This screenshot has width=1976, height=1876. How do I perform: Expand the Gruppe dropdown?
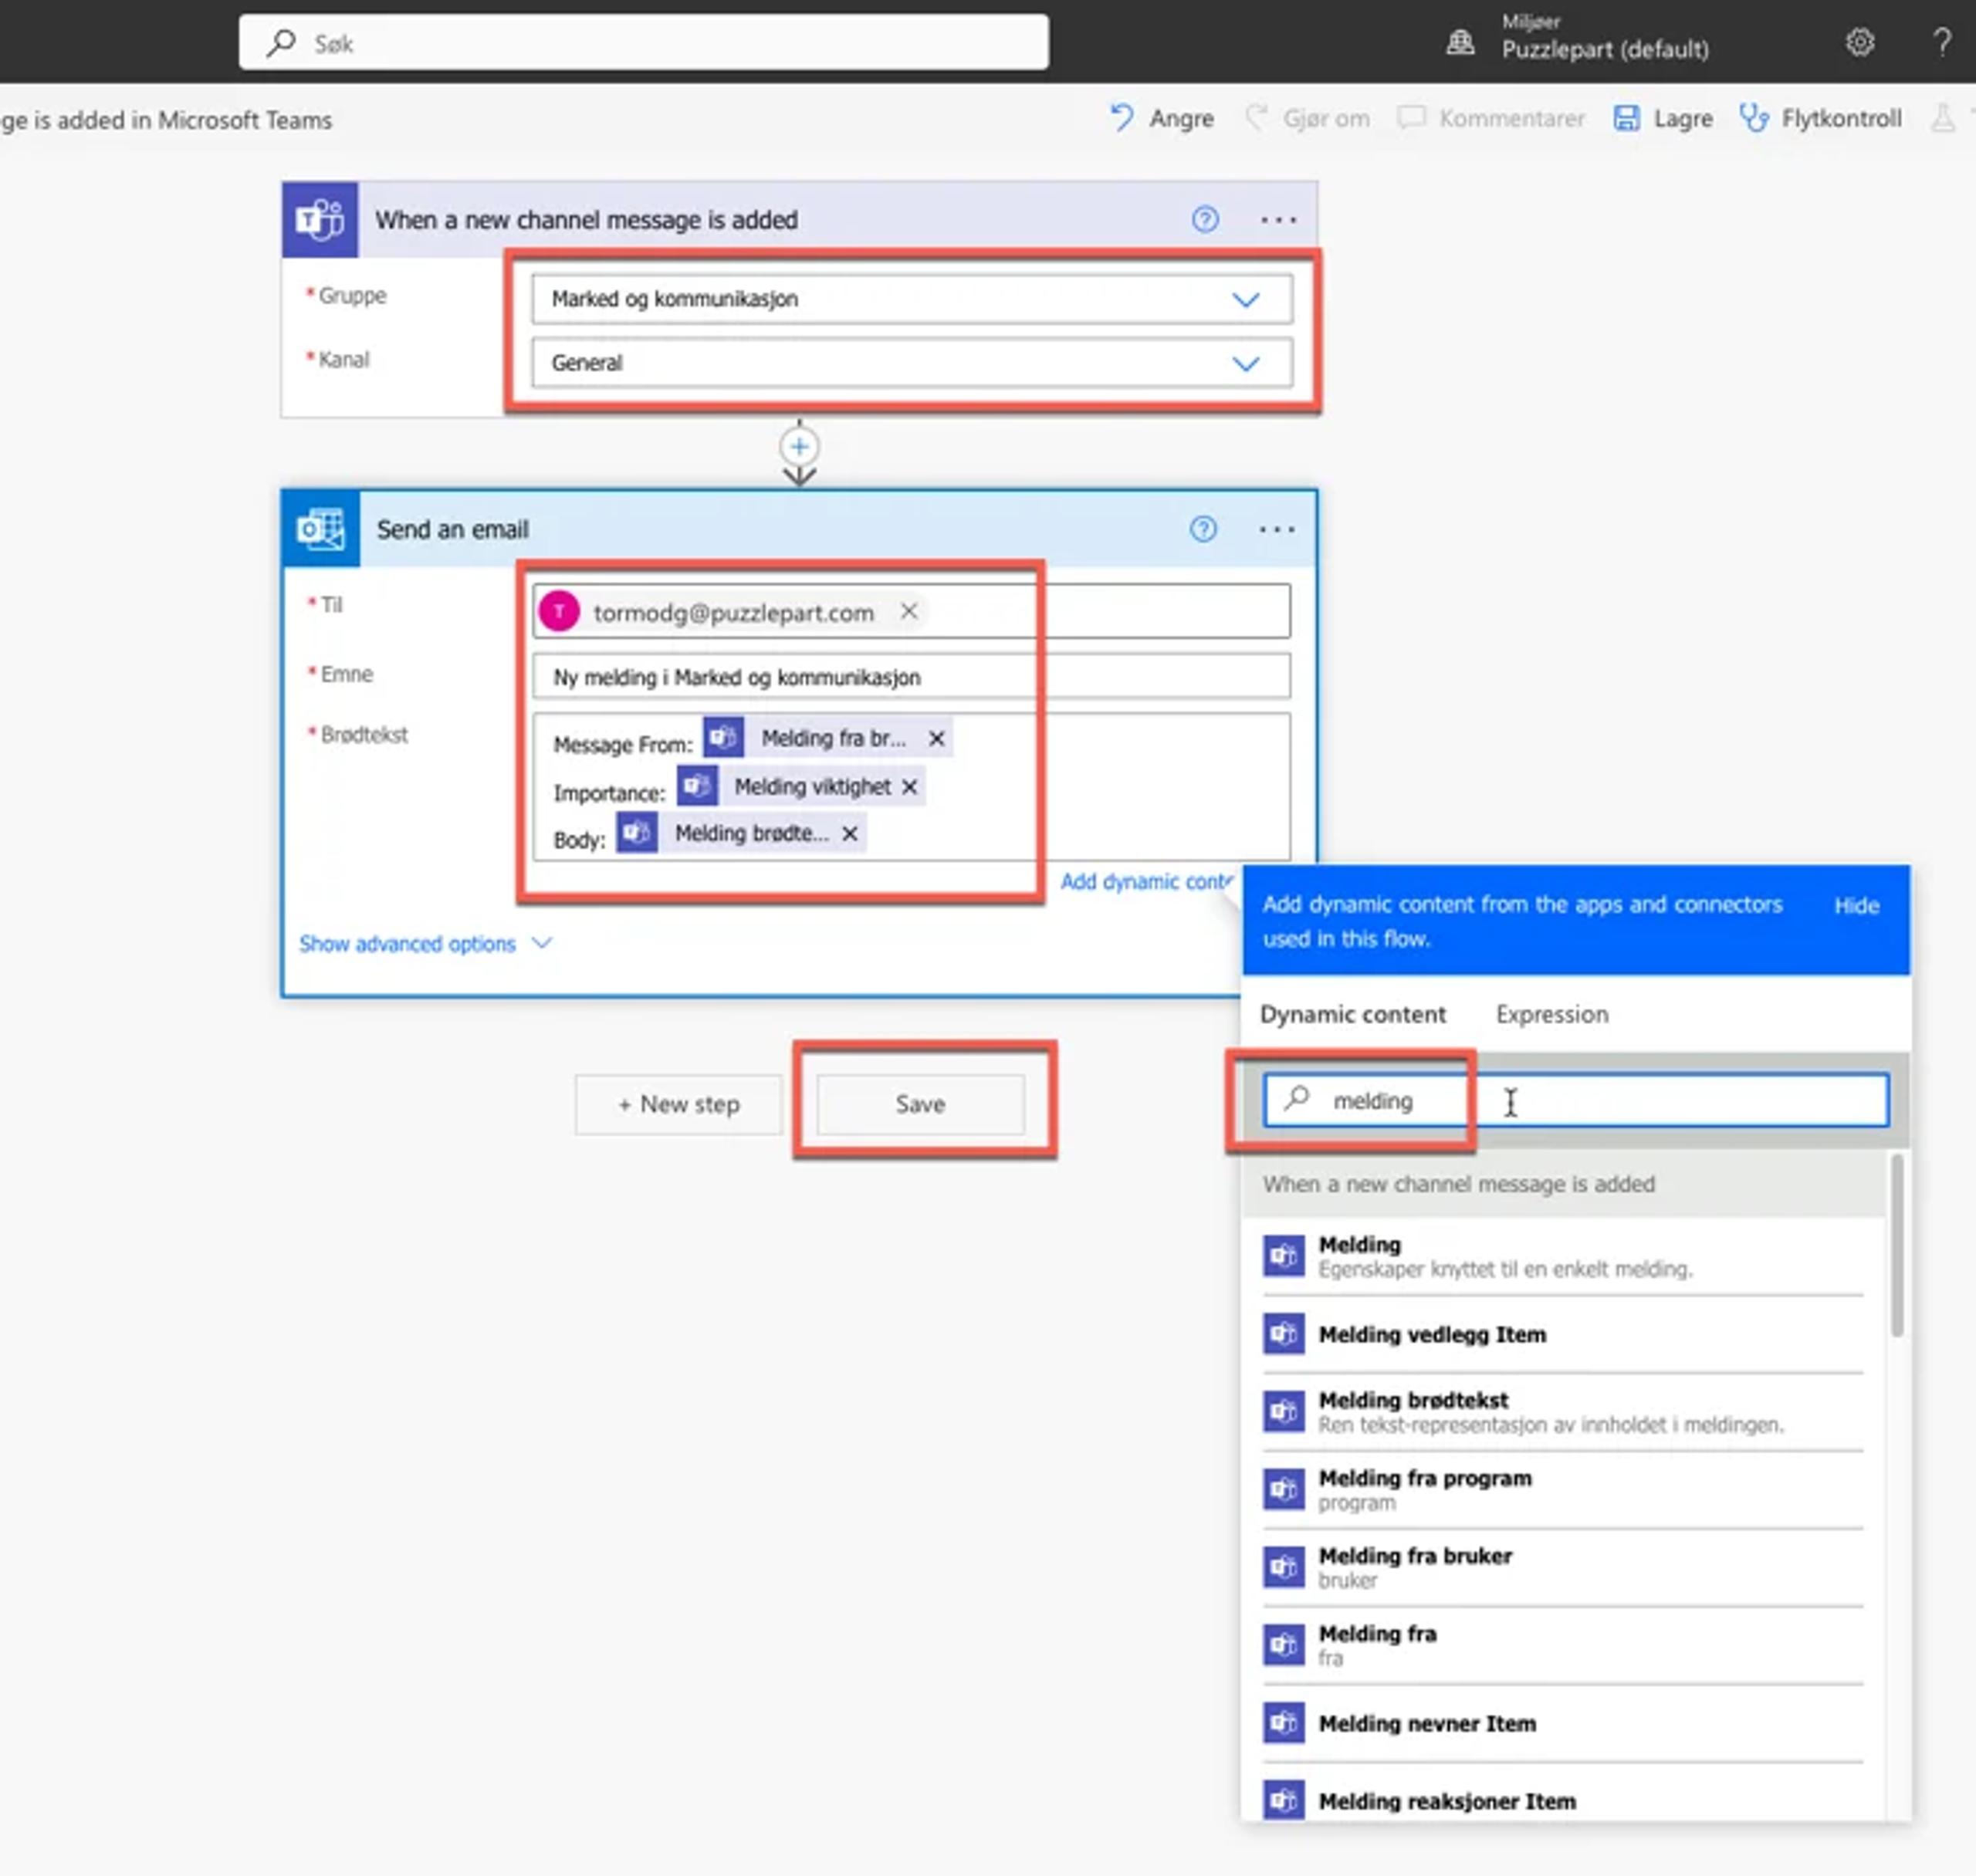1245,299
